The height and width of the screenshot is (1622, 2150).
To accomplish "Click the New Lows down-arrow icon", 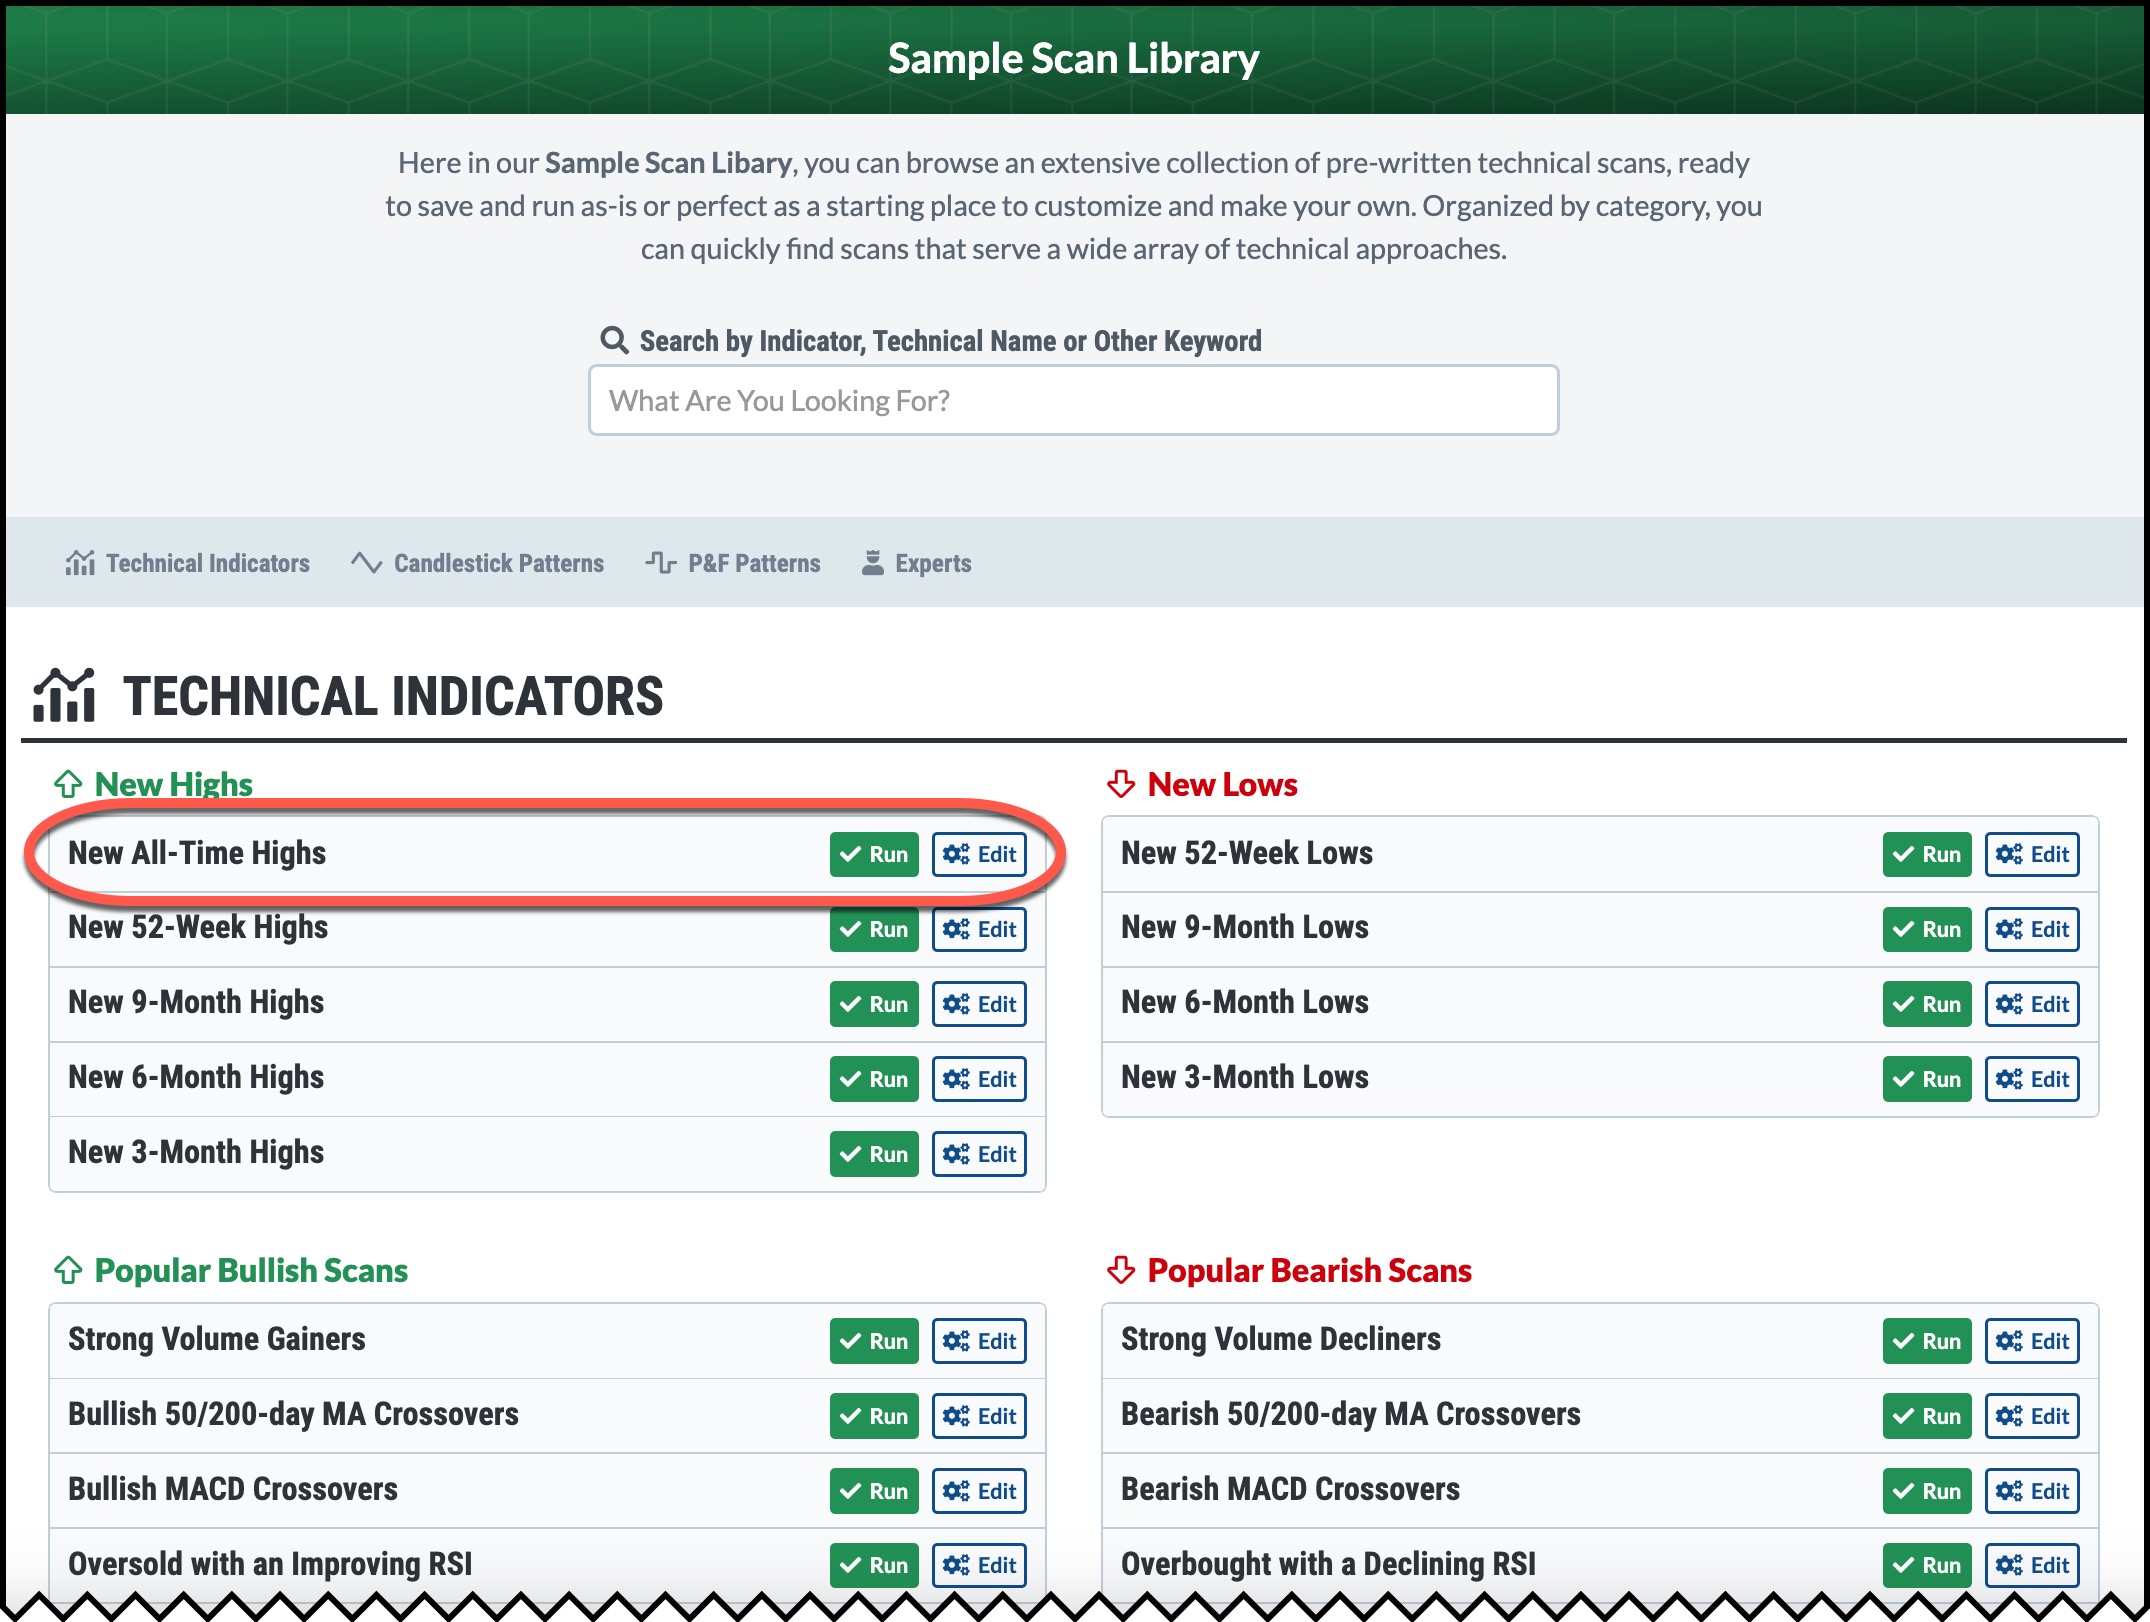I will pos(1121,784).
